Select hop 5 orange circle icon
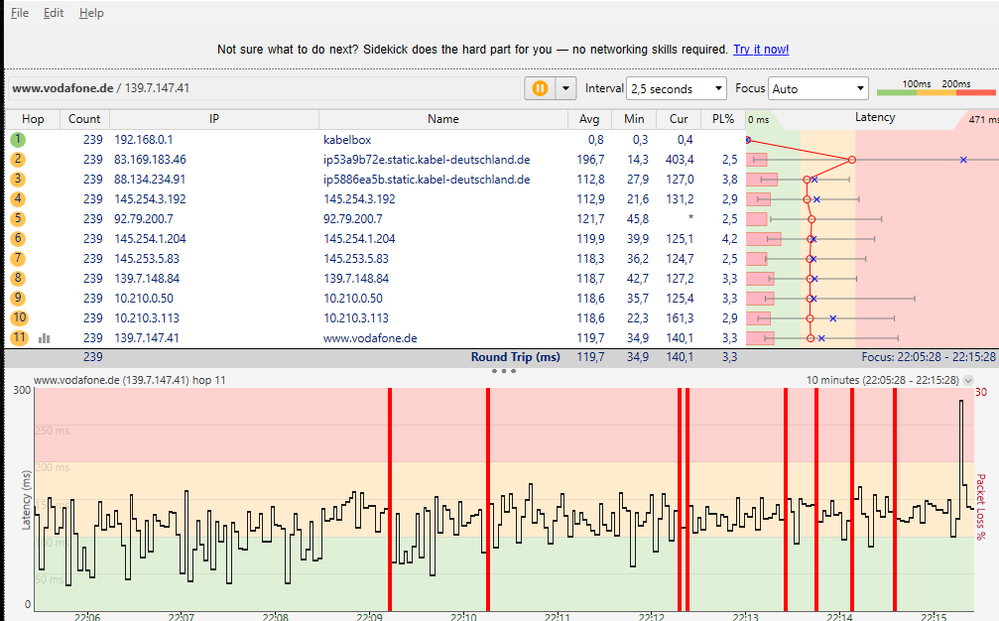This screenshot has height=621, width=999. click(x=18, y=218)
